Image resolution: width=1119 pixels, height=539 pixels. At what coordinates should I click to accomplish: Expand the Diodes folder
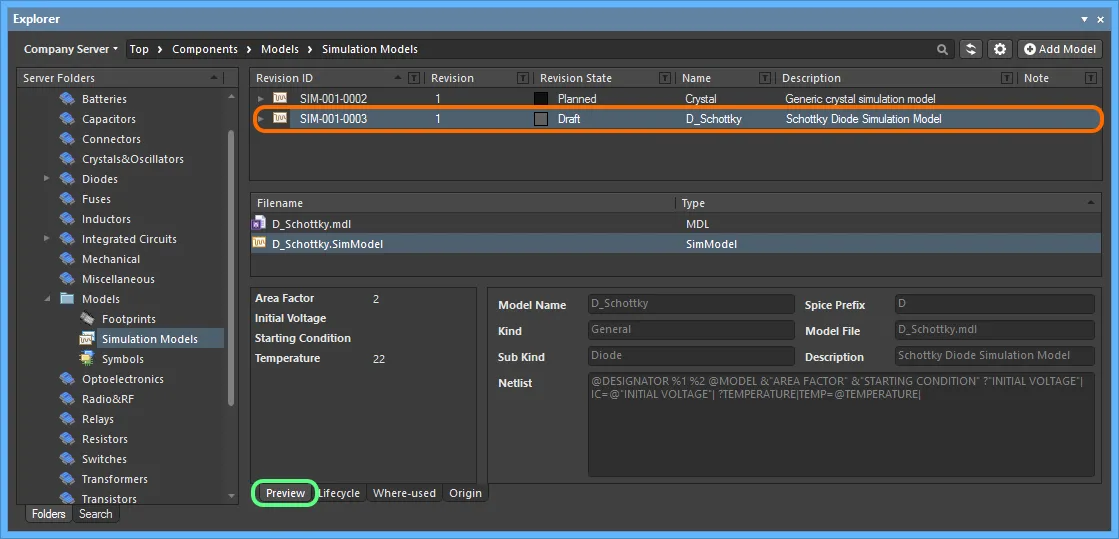47,179
